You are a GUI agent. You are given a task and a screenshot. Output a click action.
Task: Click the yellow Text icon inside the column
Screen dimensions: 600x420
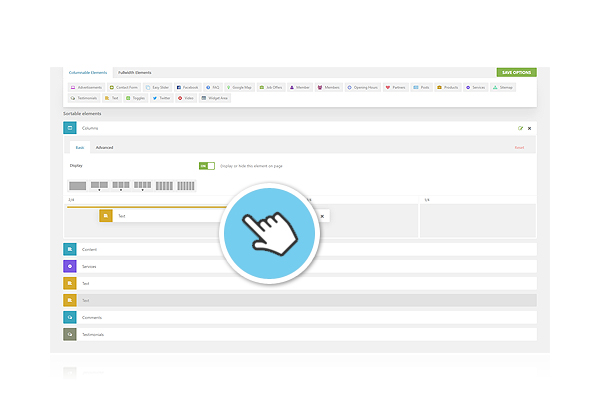[106, 216]
